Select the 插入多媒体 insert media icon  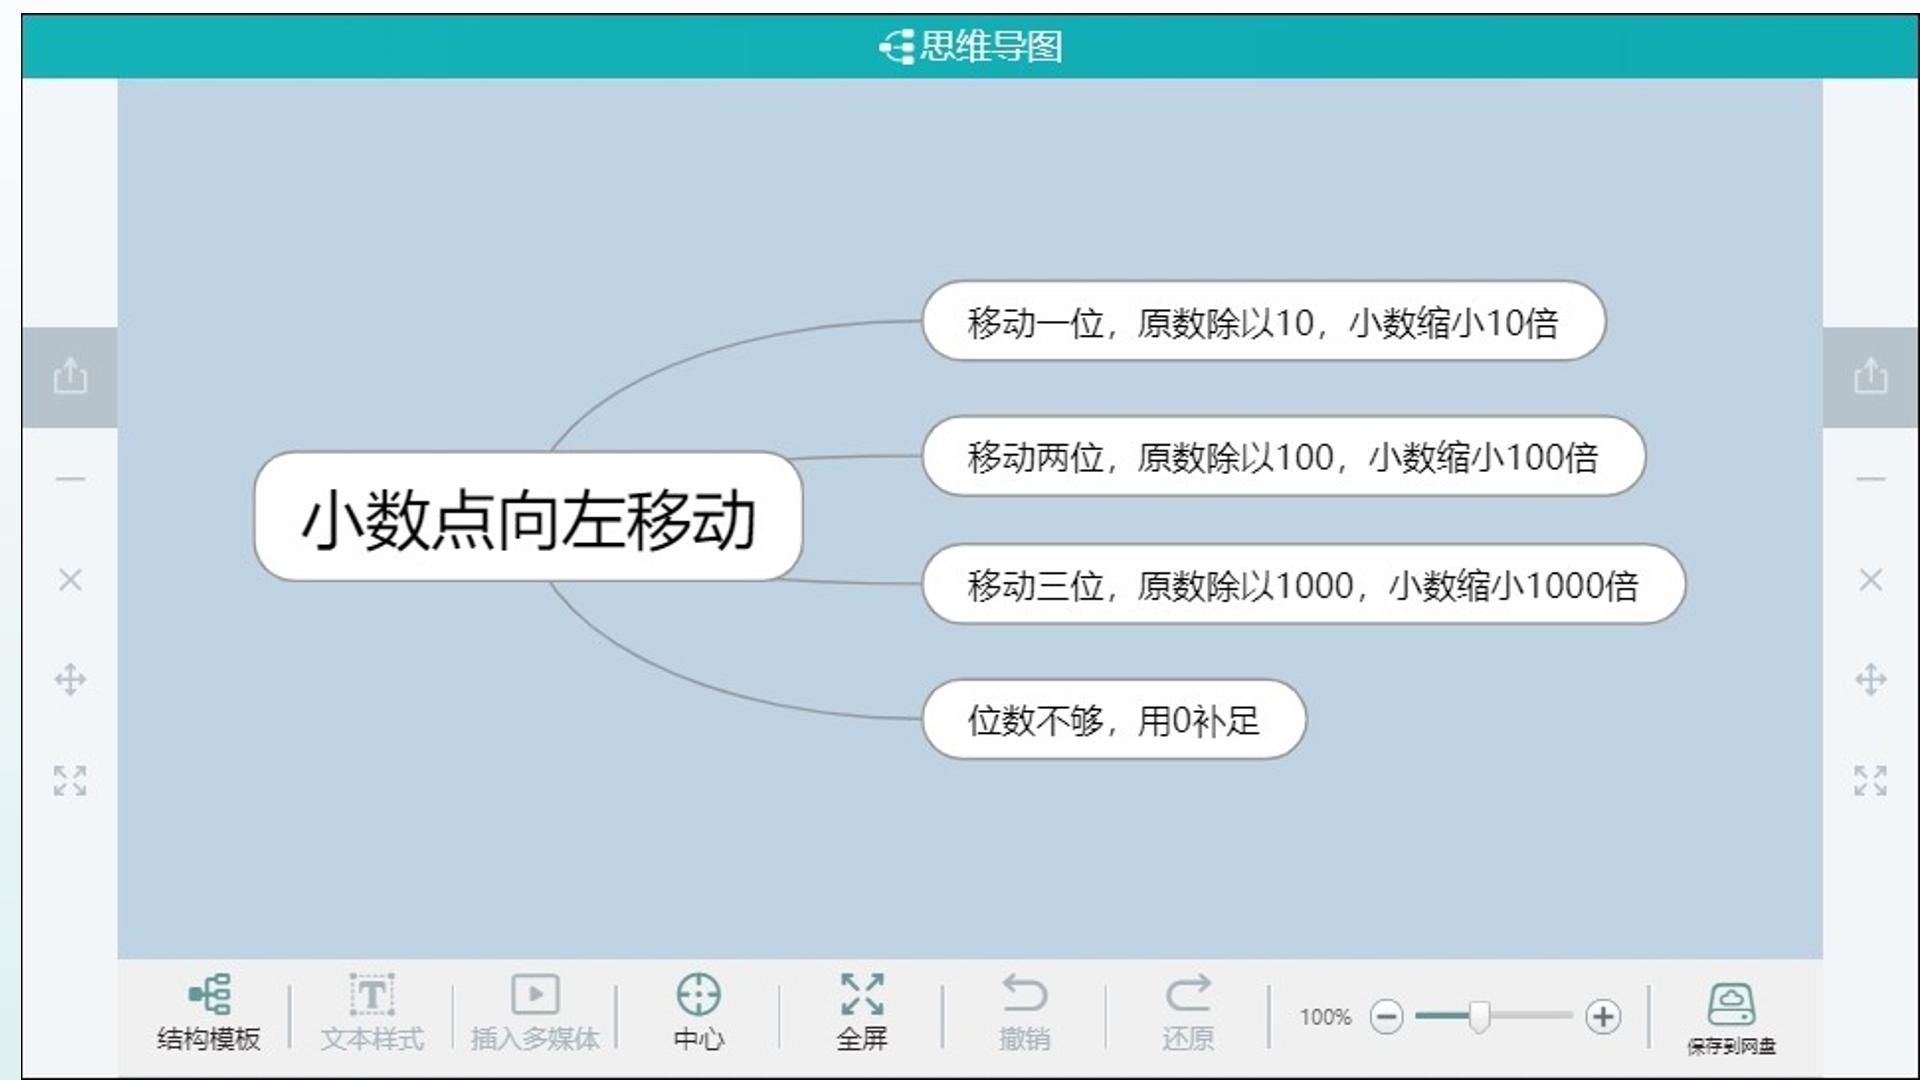pos(535,1012)
